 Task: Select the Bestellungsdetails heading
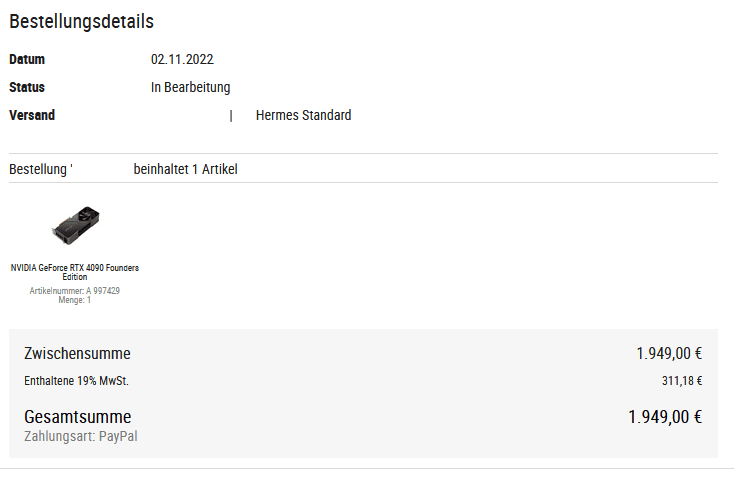tap(81, 22)
